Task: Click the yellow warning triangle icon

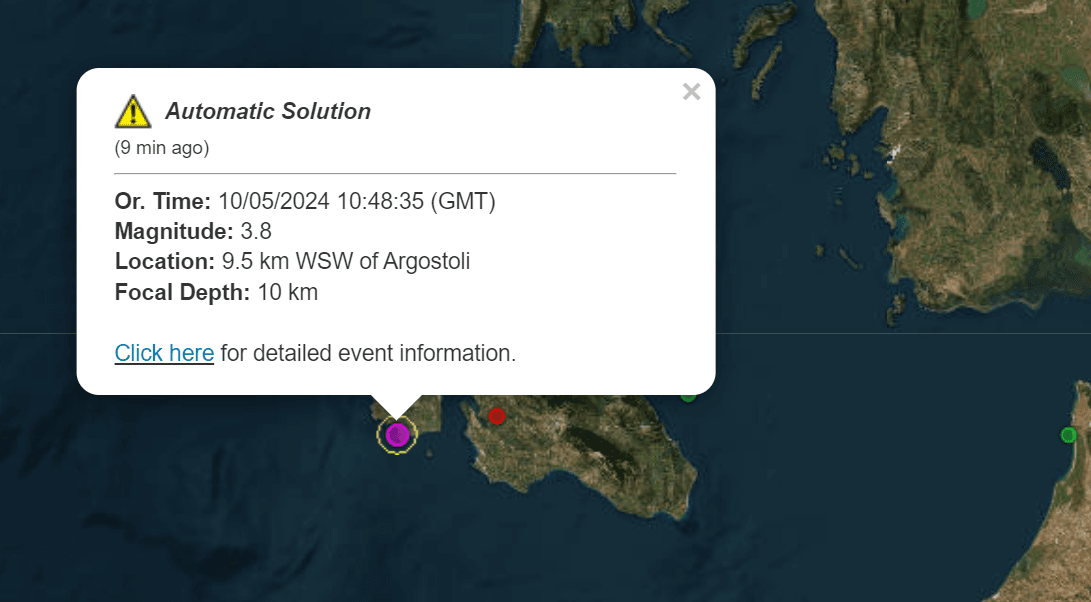Action: [133, 112]
